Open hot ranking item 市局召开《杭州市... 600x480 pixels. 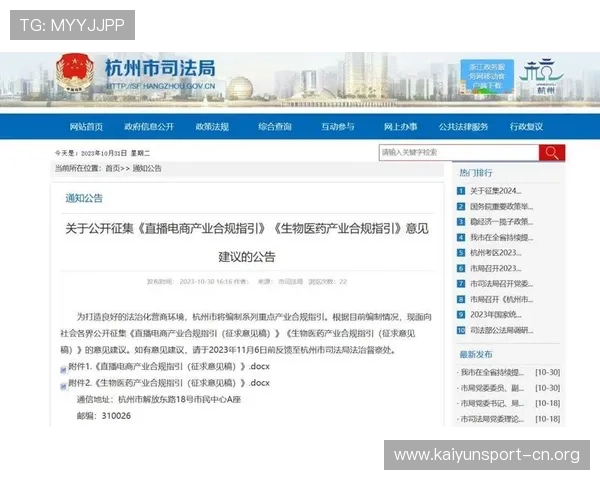pyautogui.click(x=501, y=299)
